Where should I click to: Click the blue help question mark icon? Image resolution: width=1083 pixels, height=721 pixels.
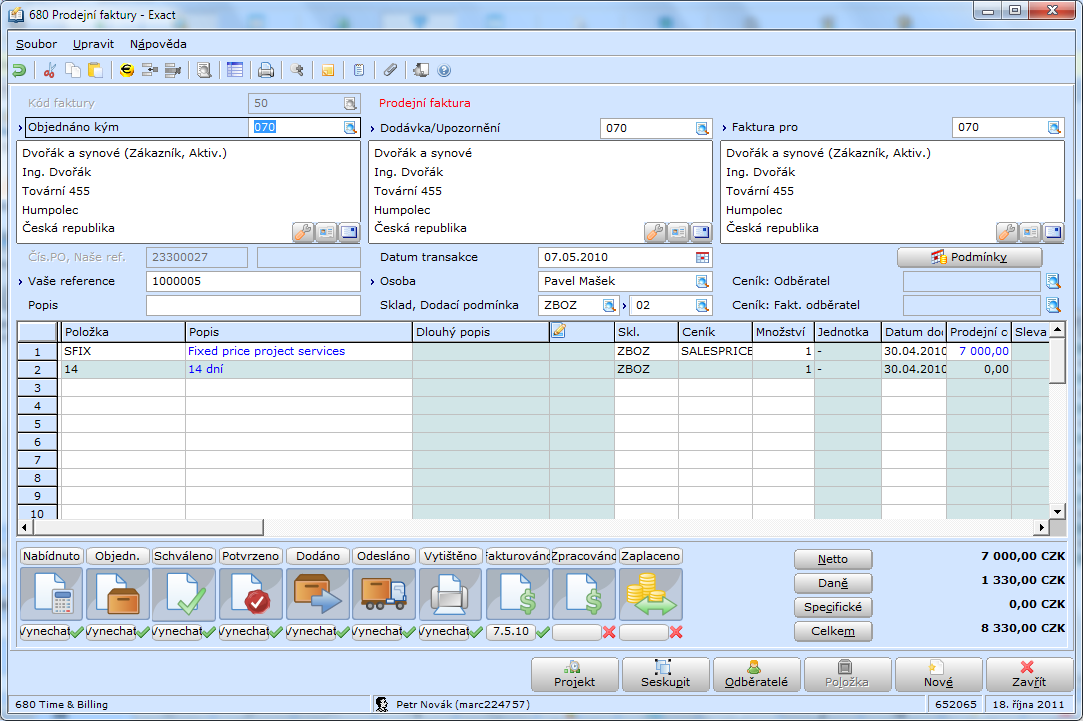click(x=444, y=70)
